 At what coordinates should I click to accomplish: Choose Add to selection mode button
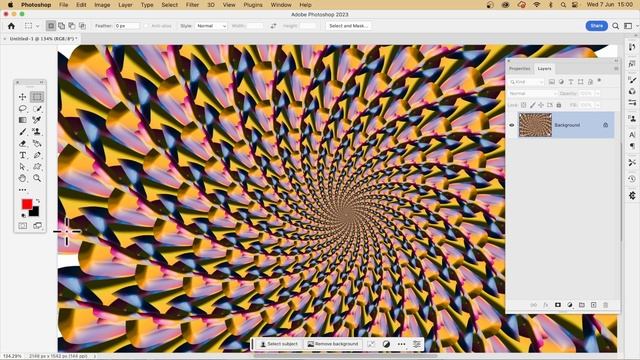coord(61,26)
